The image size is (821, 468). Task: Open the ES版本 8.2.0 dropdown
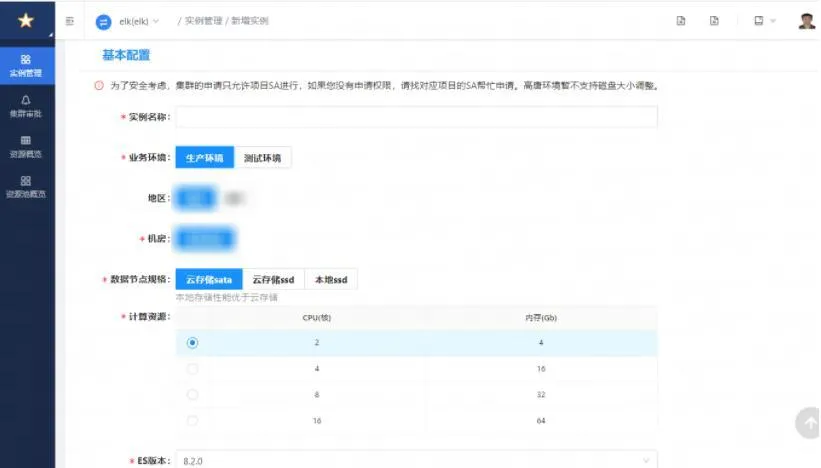coord(416,460)
